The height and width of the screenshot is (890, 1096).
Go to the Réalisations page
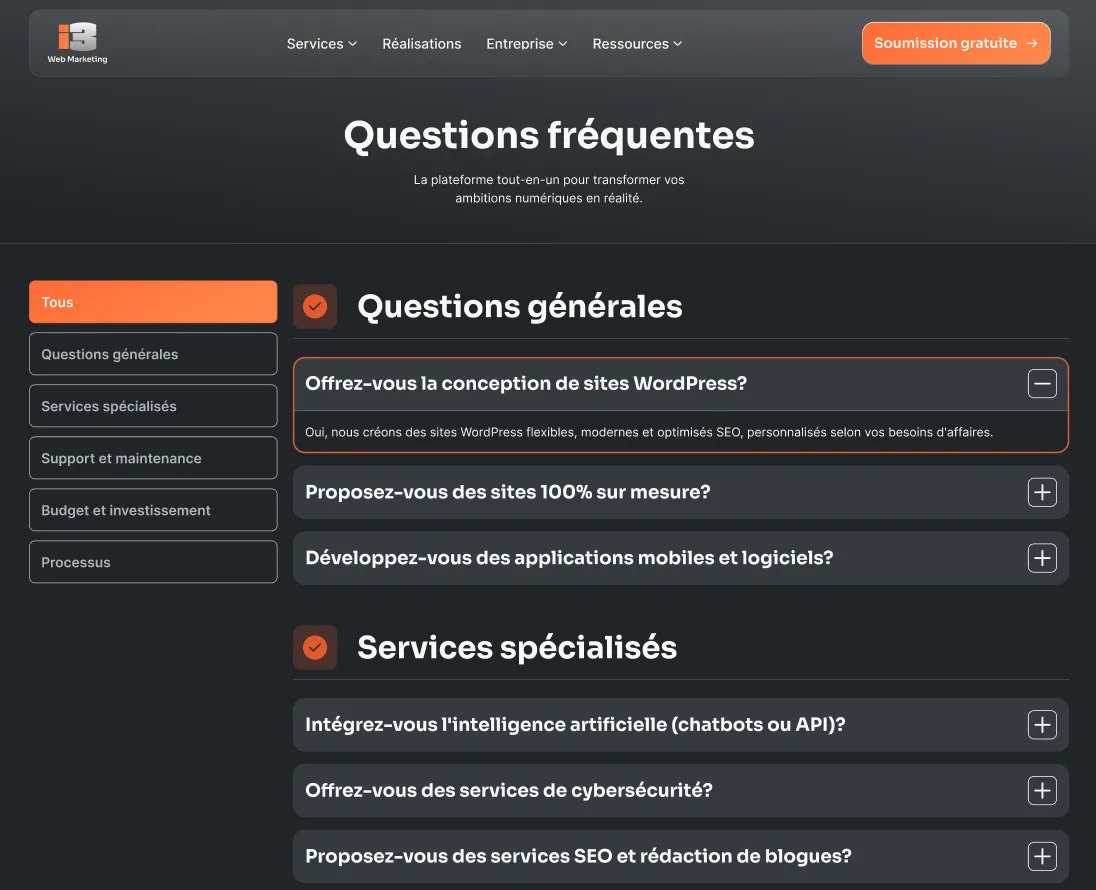click(422, 44)
